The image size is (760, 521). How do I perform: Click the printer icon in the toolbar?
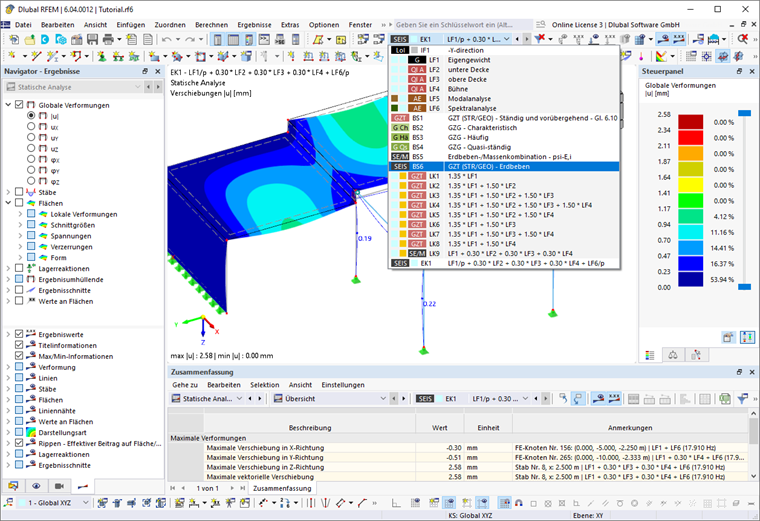click(108, 40)
